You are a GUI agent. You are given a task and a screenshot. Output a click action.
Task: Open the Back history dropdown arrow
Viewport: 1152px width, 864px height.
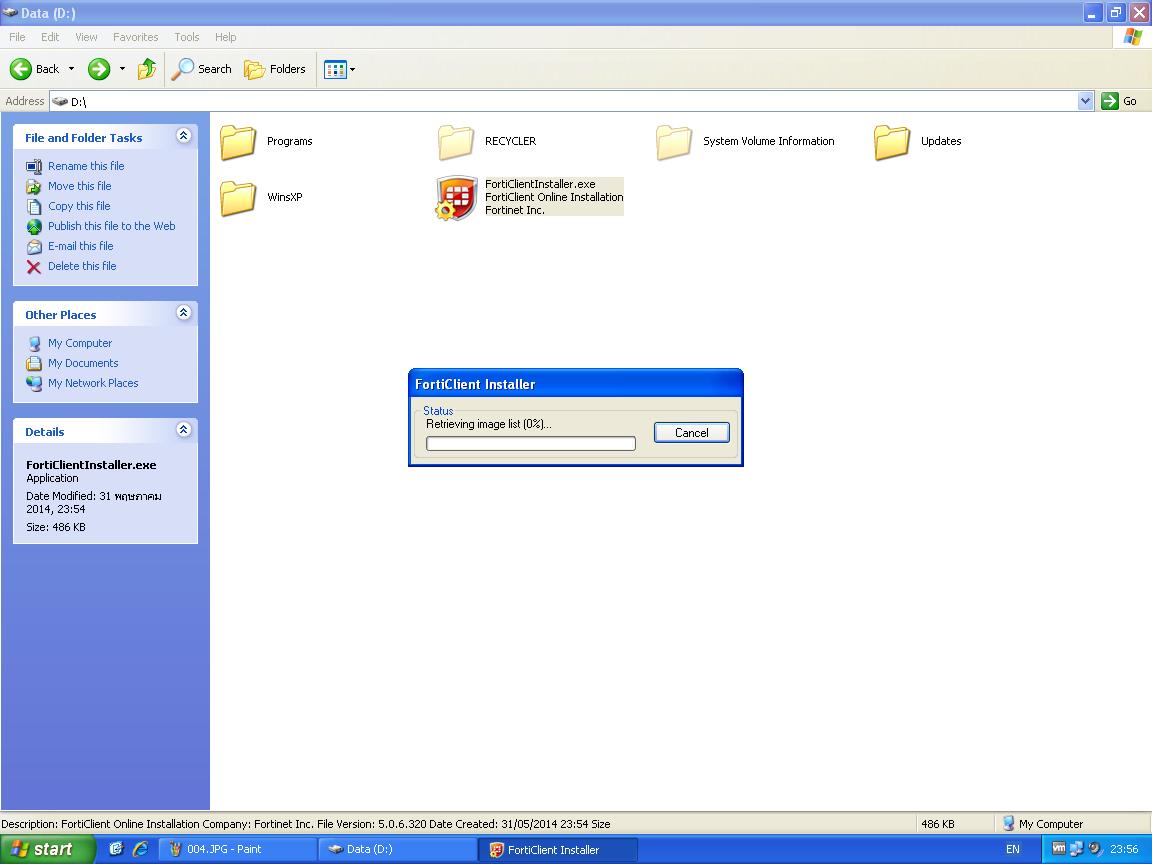point(71,69)
